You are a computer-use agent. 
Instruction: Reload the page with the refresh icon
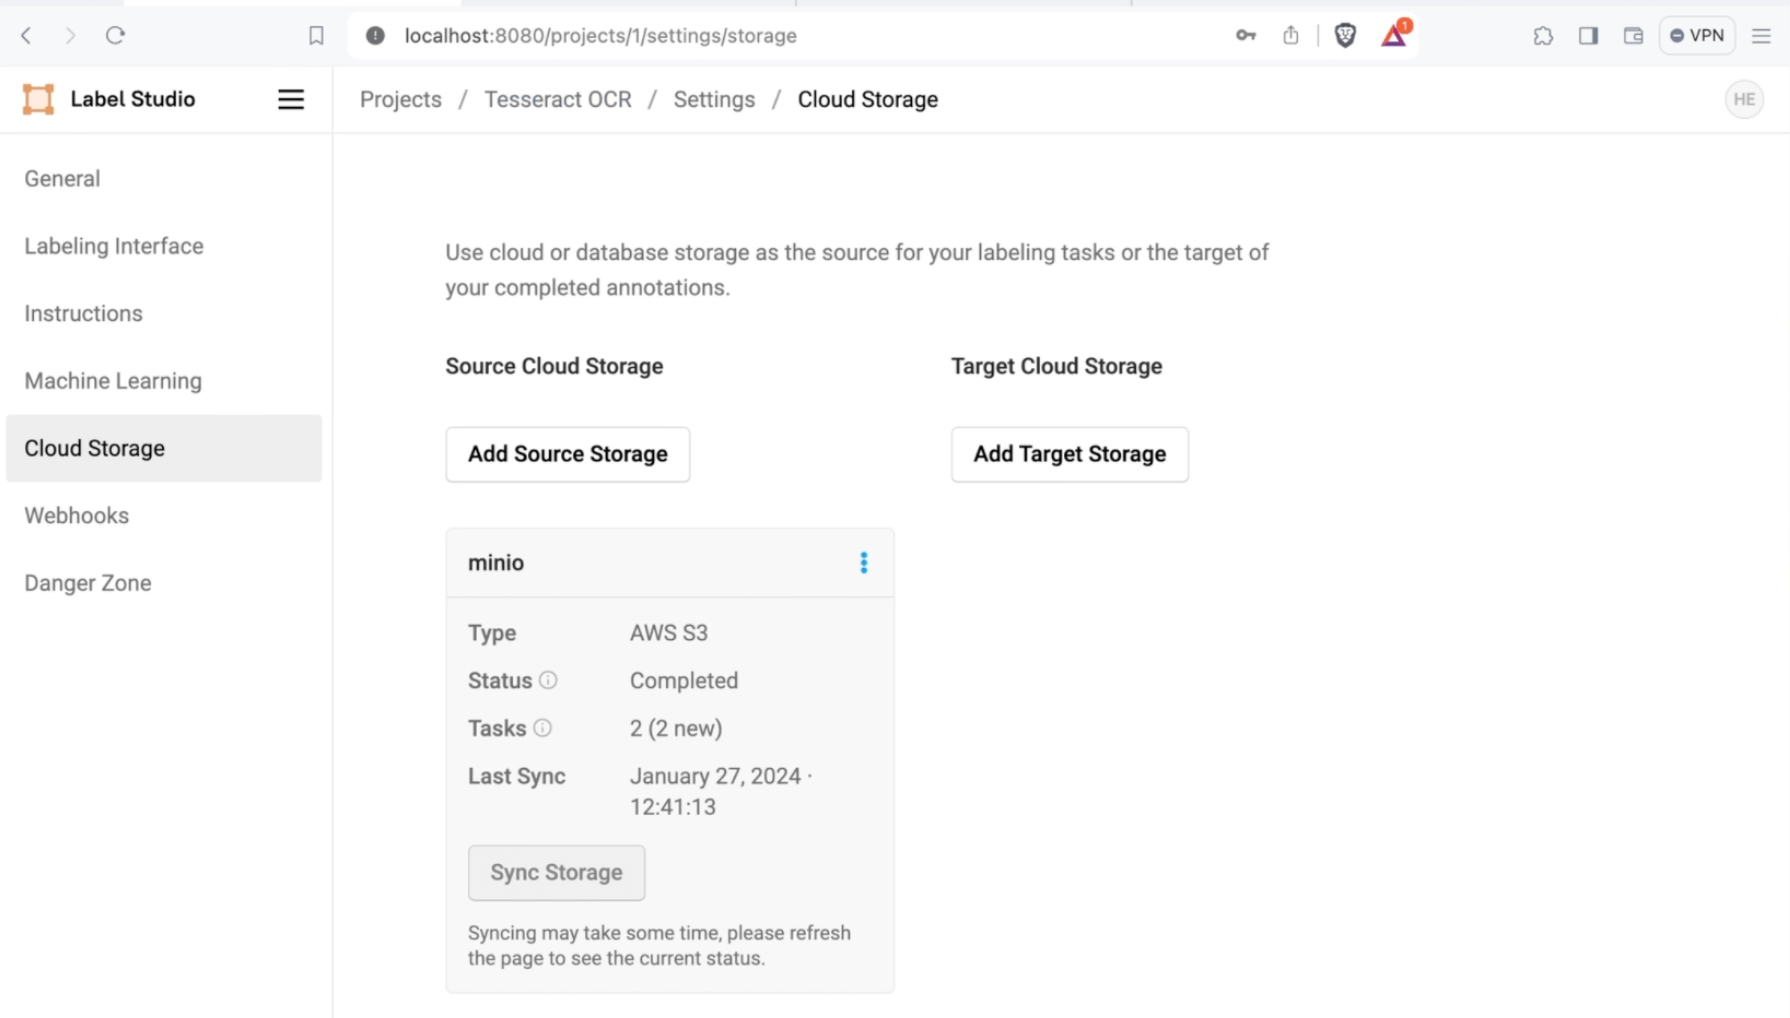tap(115, 36)
